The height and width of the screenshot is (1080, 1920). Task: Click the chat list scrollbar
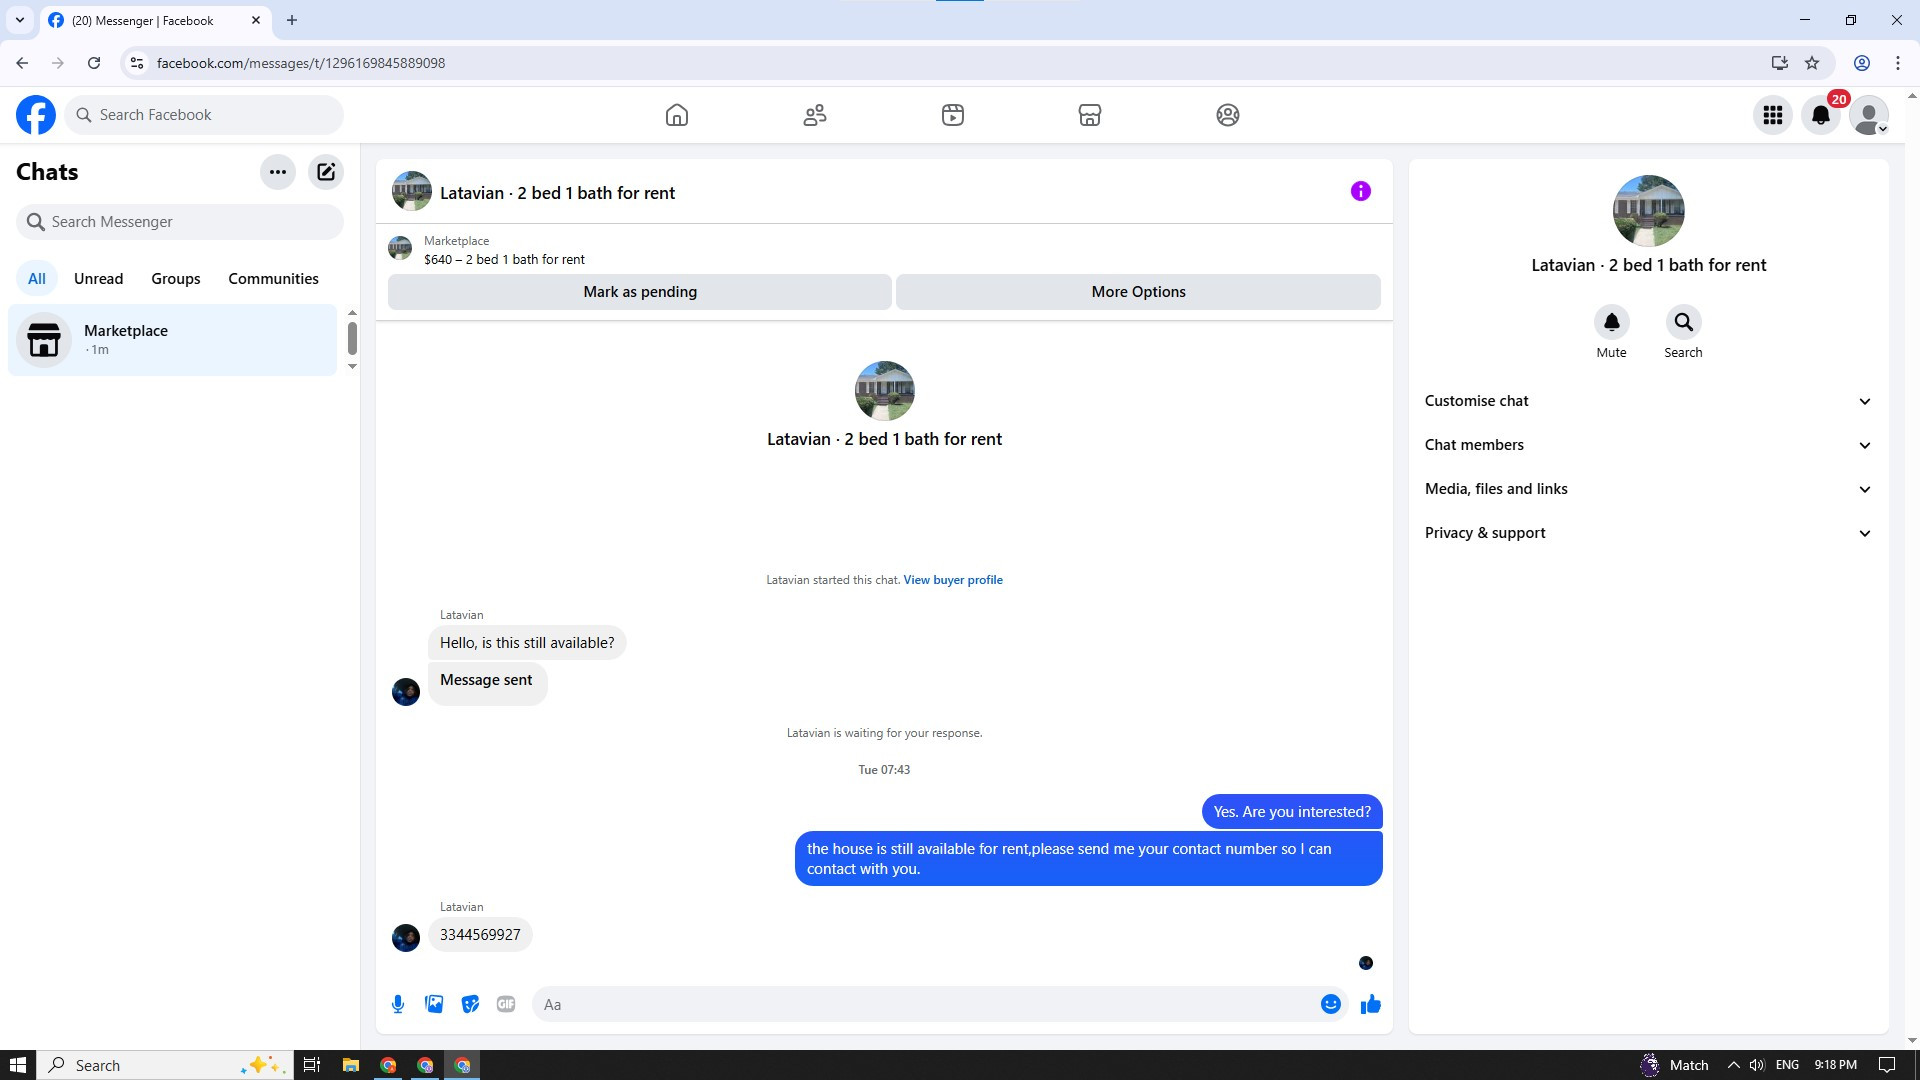pos(352,338)
